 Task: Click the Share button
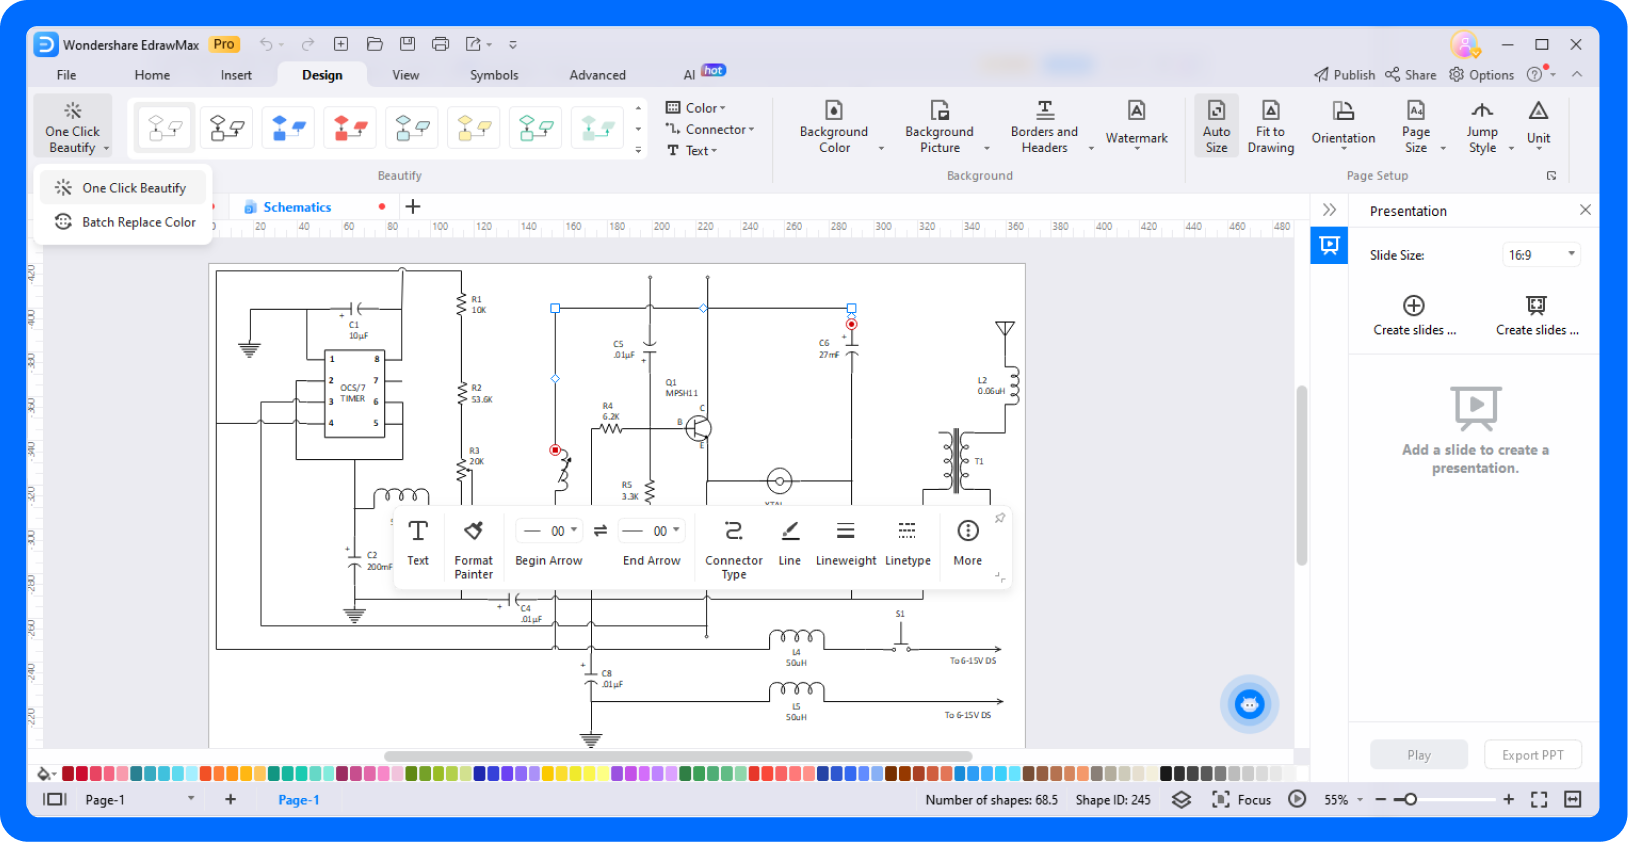(1411, 75)
